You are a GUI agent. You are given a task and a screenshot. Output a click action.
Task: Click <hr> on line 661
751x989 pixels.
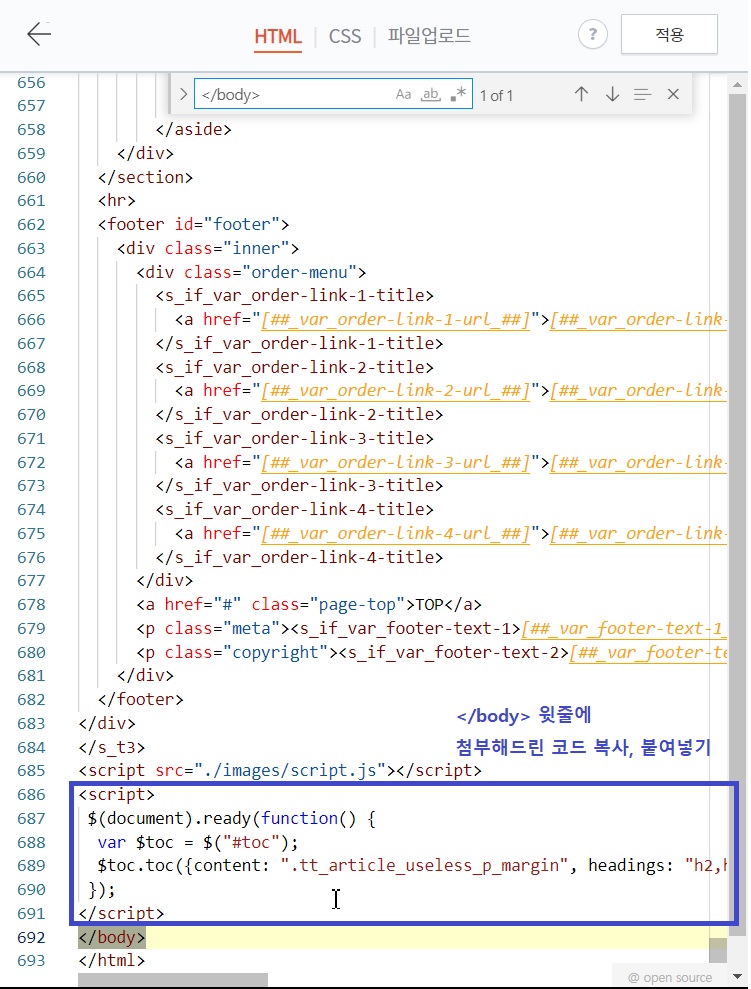(x=117, y=201)
